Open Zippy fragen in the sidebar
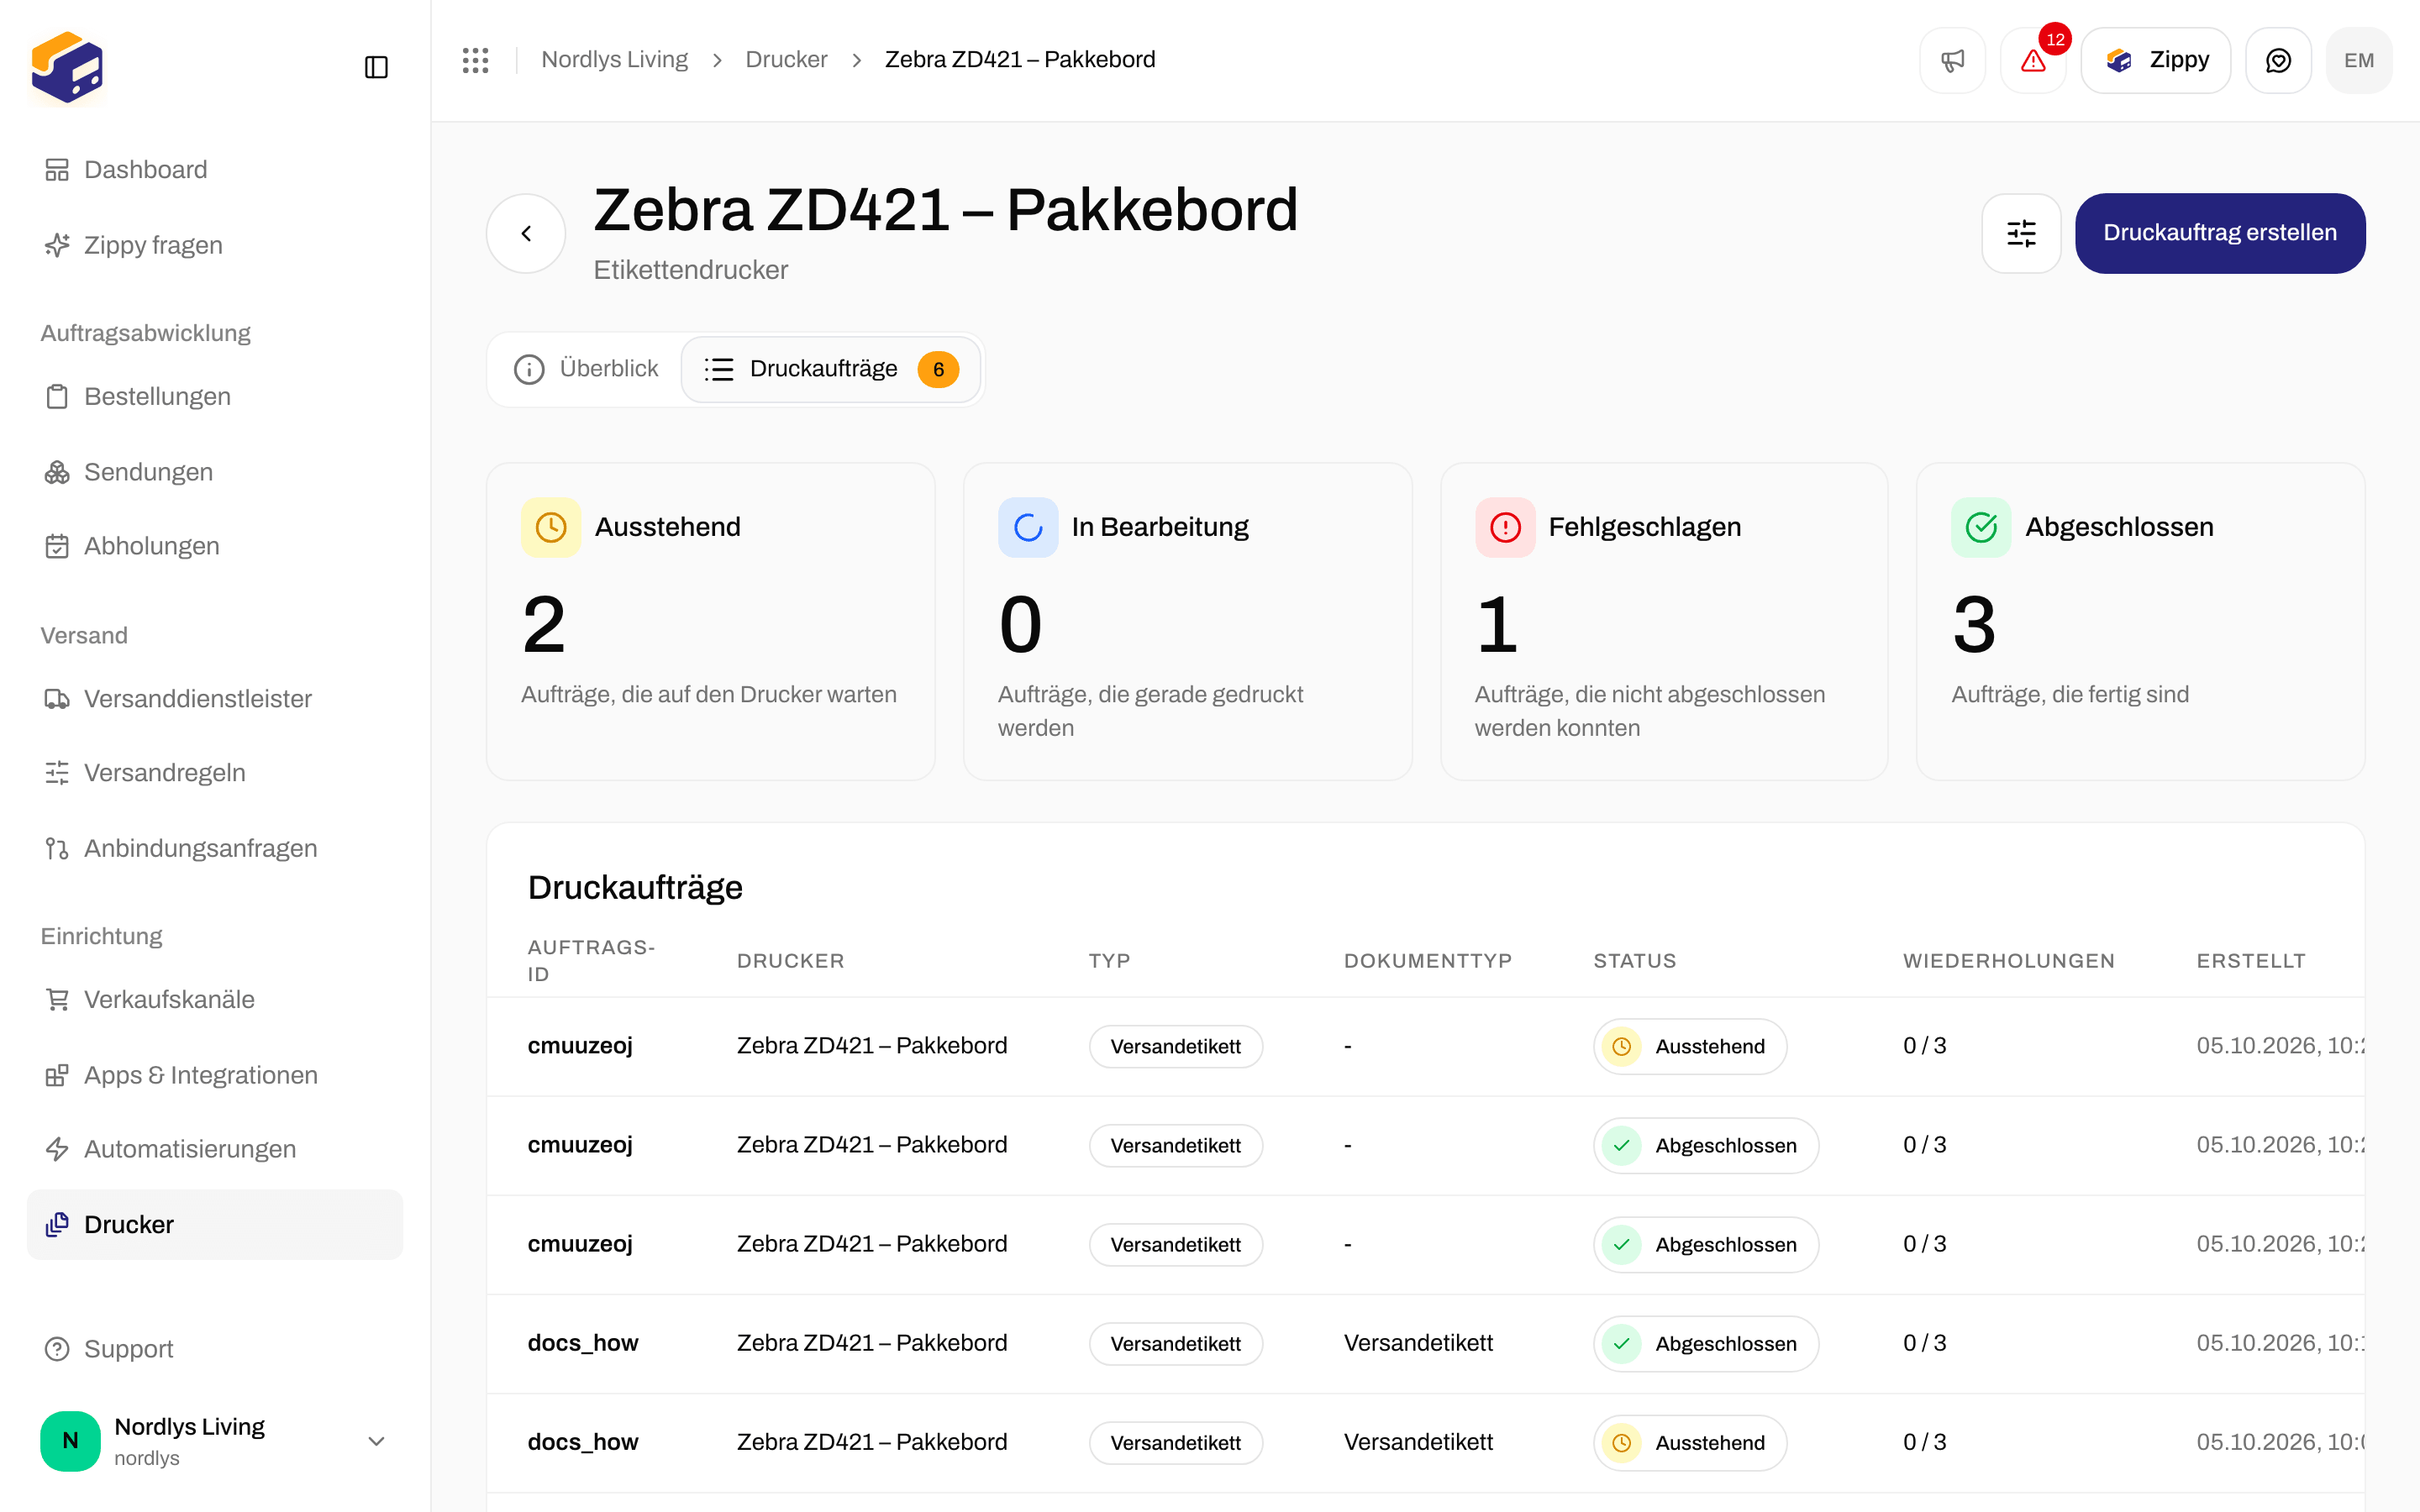The image size is (2420, 1512). (x=215, y=245)
